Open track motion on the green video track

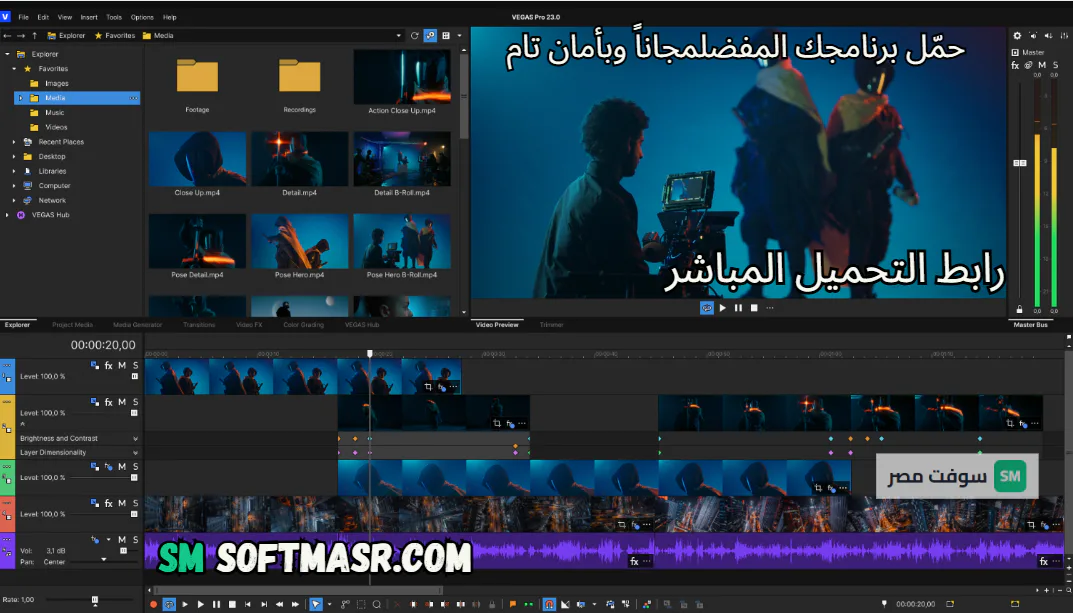95,467
